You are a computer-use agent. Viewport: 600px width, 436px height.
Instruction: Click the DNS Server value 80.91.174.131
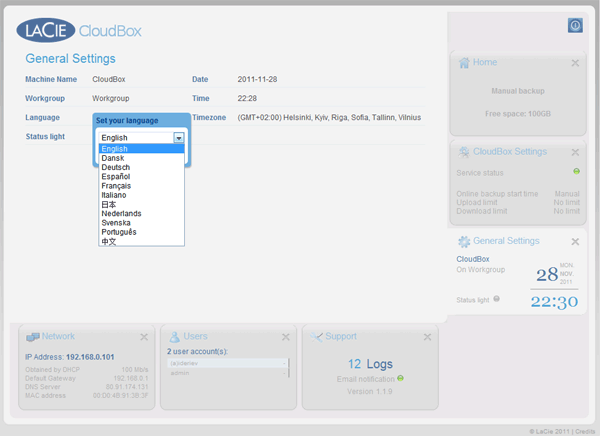[x=127, y=387]
